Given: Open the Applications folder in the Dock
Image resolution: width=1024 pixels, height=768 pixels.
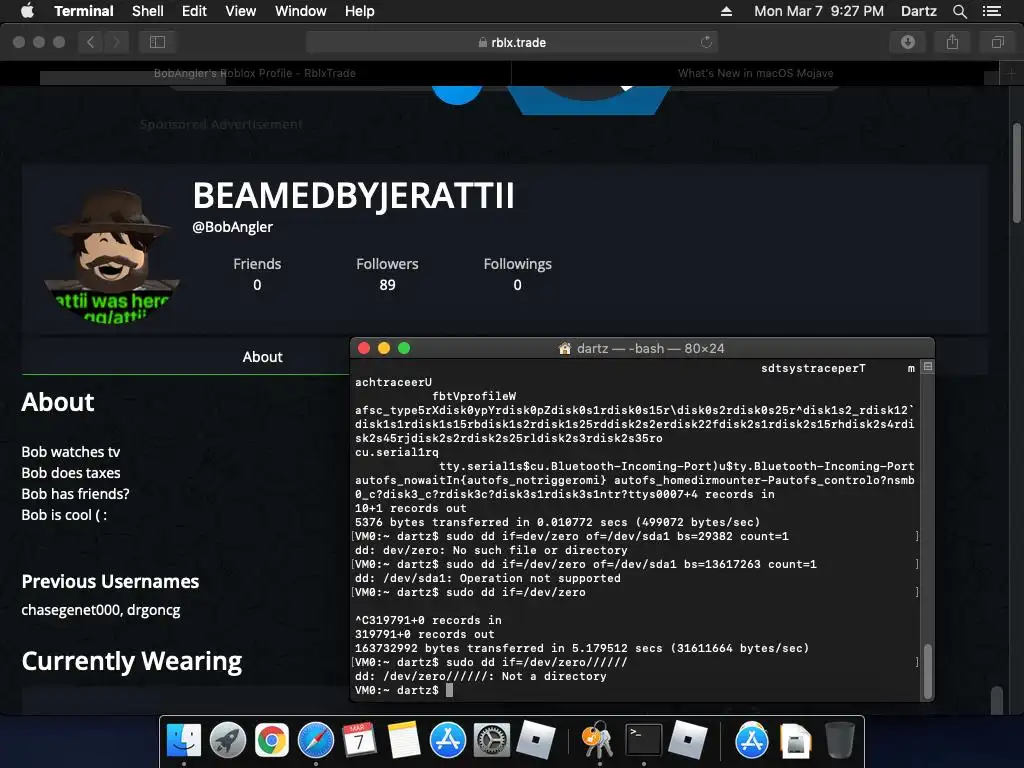Looking at the screenshot, I should [752, 741].
